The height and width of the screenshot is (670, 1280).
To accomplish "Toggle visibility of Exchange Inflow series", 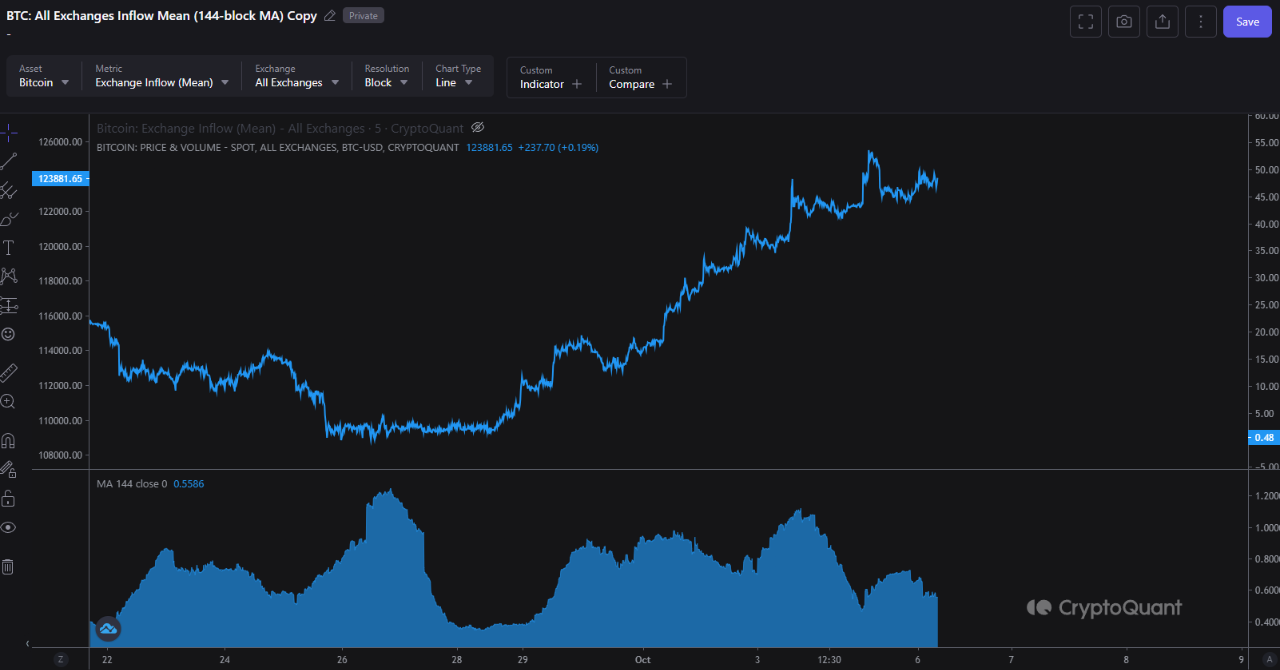I will point(477,128).
